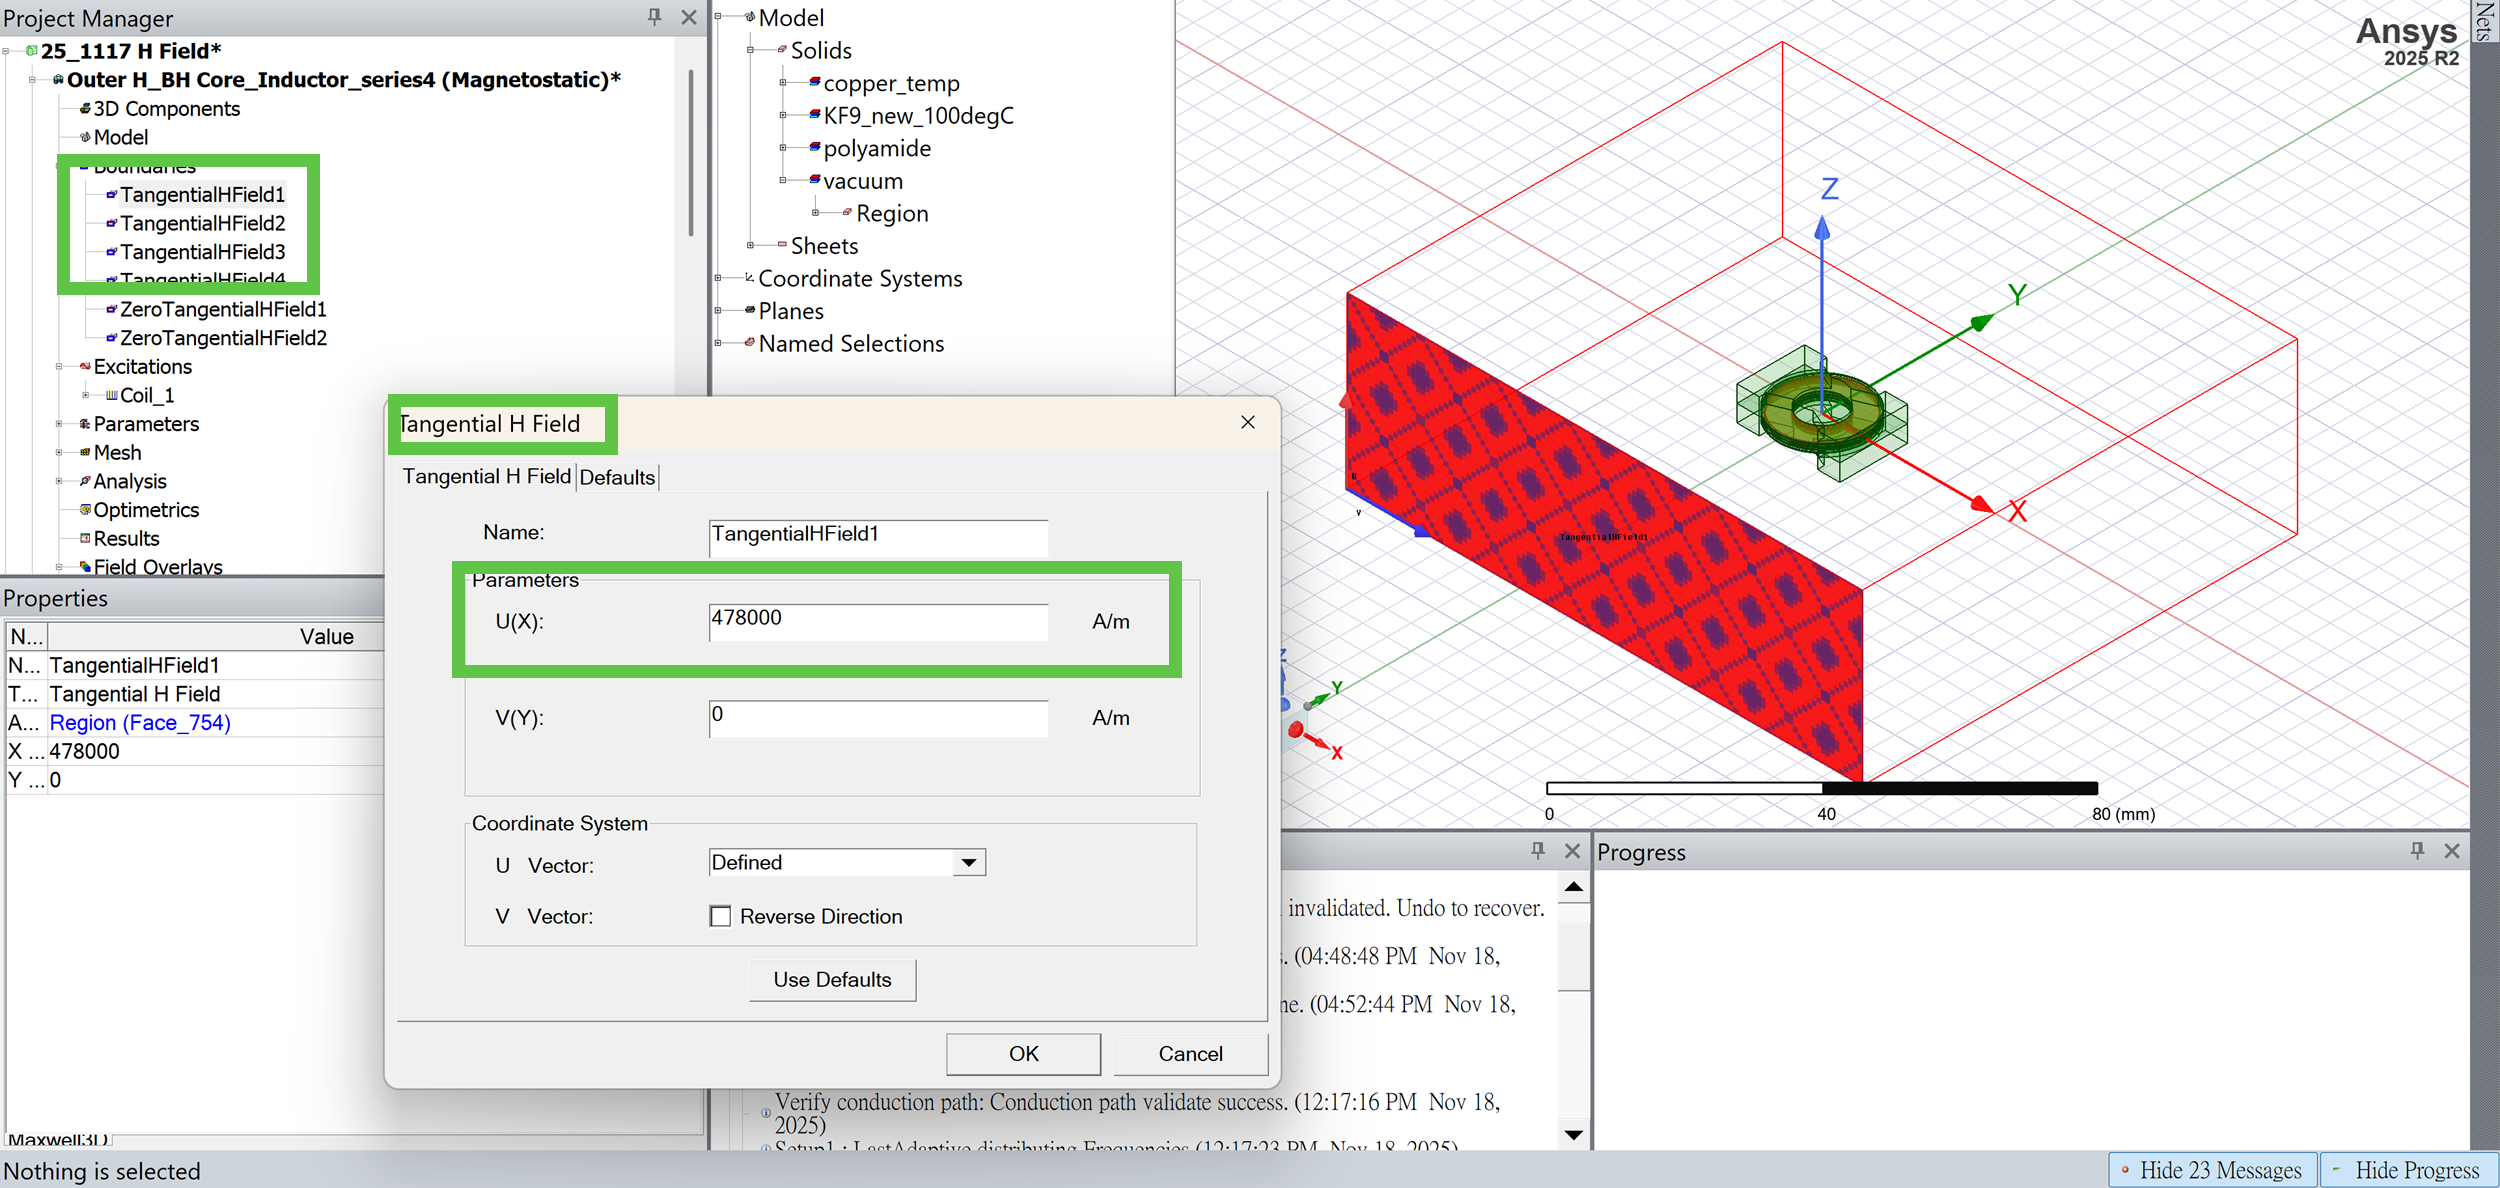Select the Tangential H Field tab

coord(486,477)
